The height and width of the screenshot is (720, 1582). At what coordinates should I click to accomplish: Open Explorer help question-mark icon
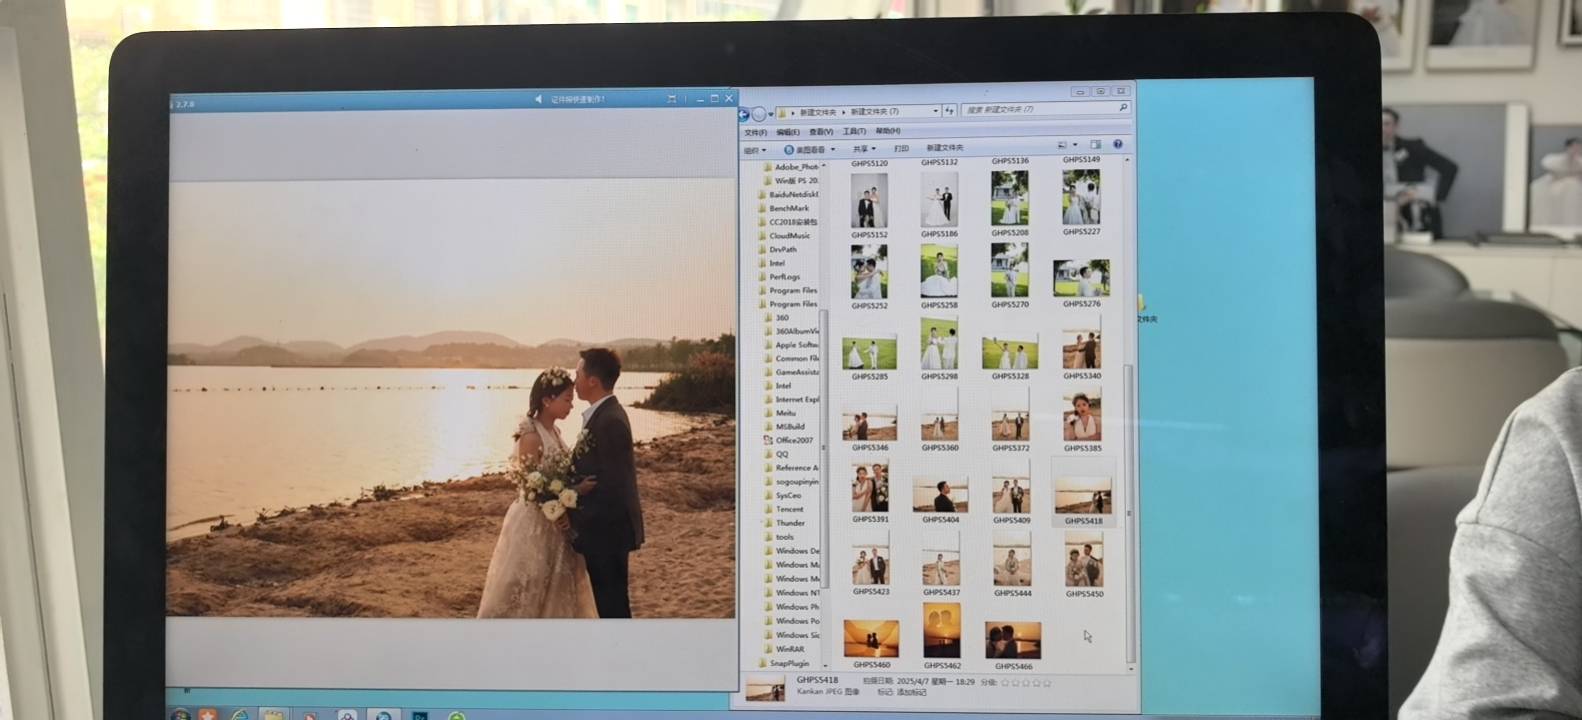1117,145
